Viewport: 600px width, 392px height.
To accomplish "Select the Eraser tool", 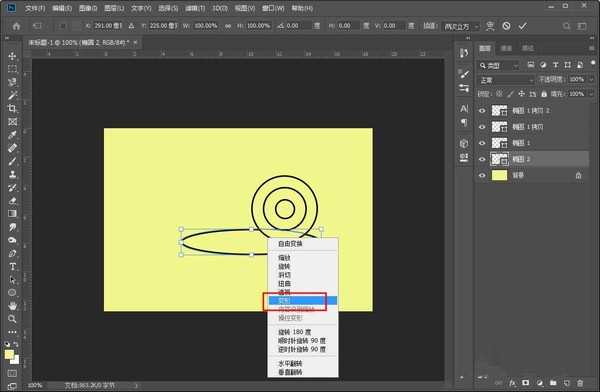I will click(12, 201).
